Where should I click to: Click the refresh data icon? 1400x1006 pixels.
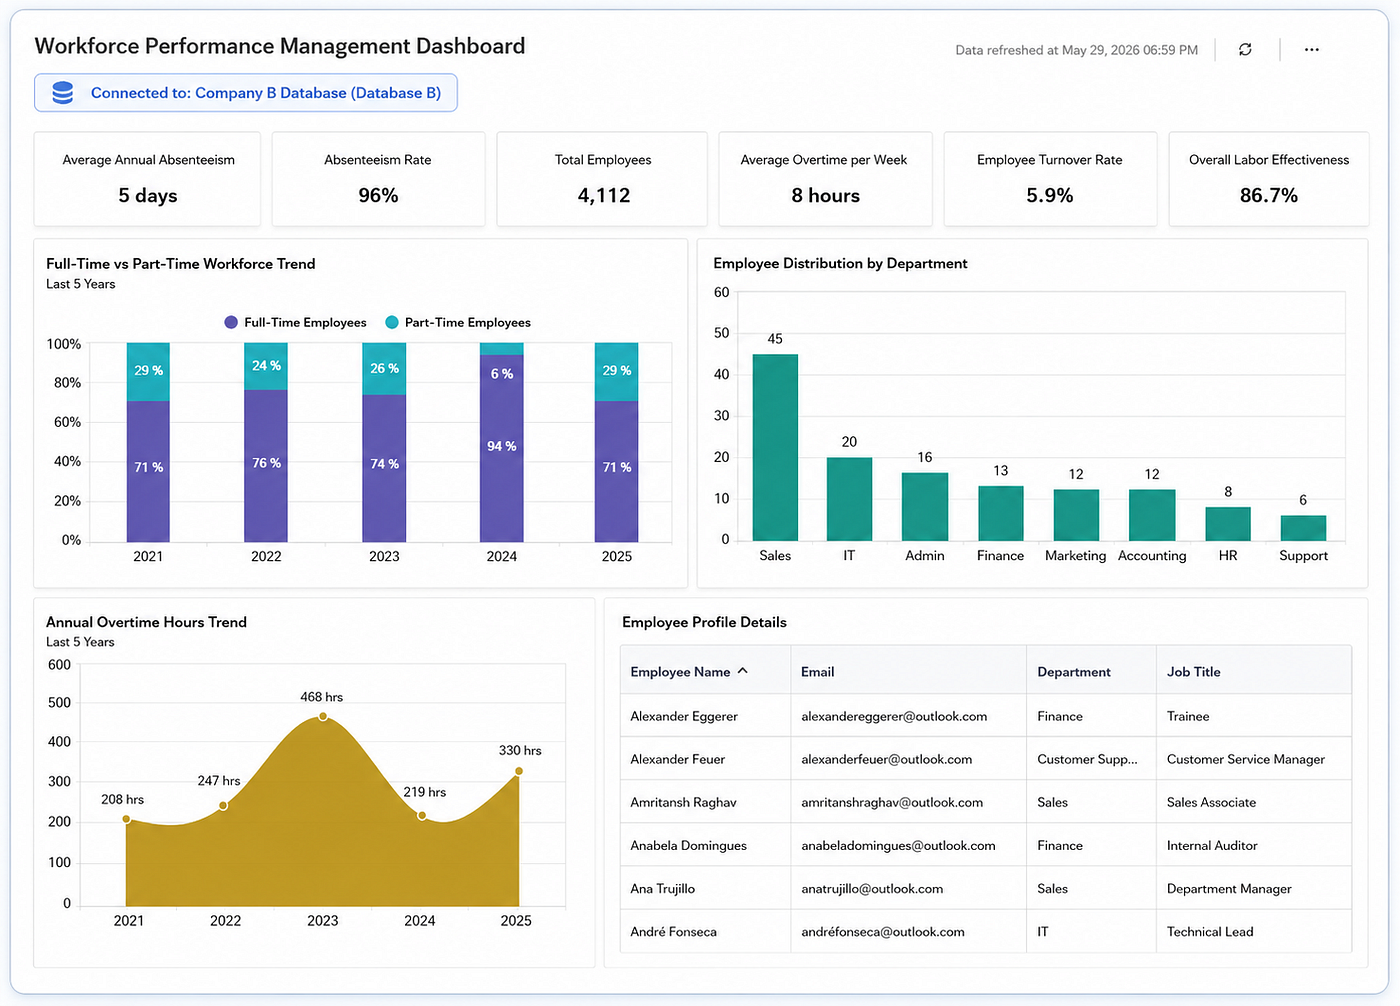pos(1245,50)
